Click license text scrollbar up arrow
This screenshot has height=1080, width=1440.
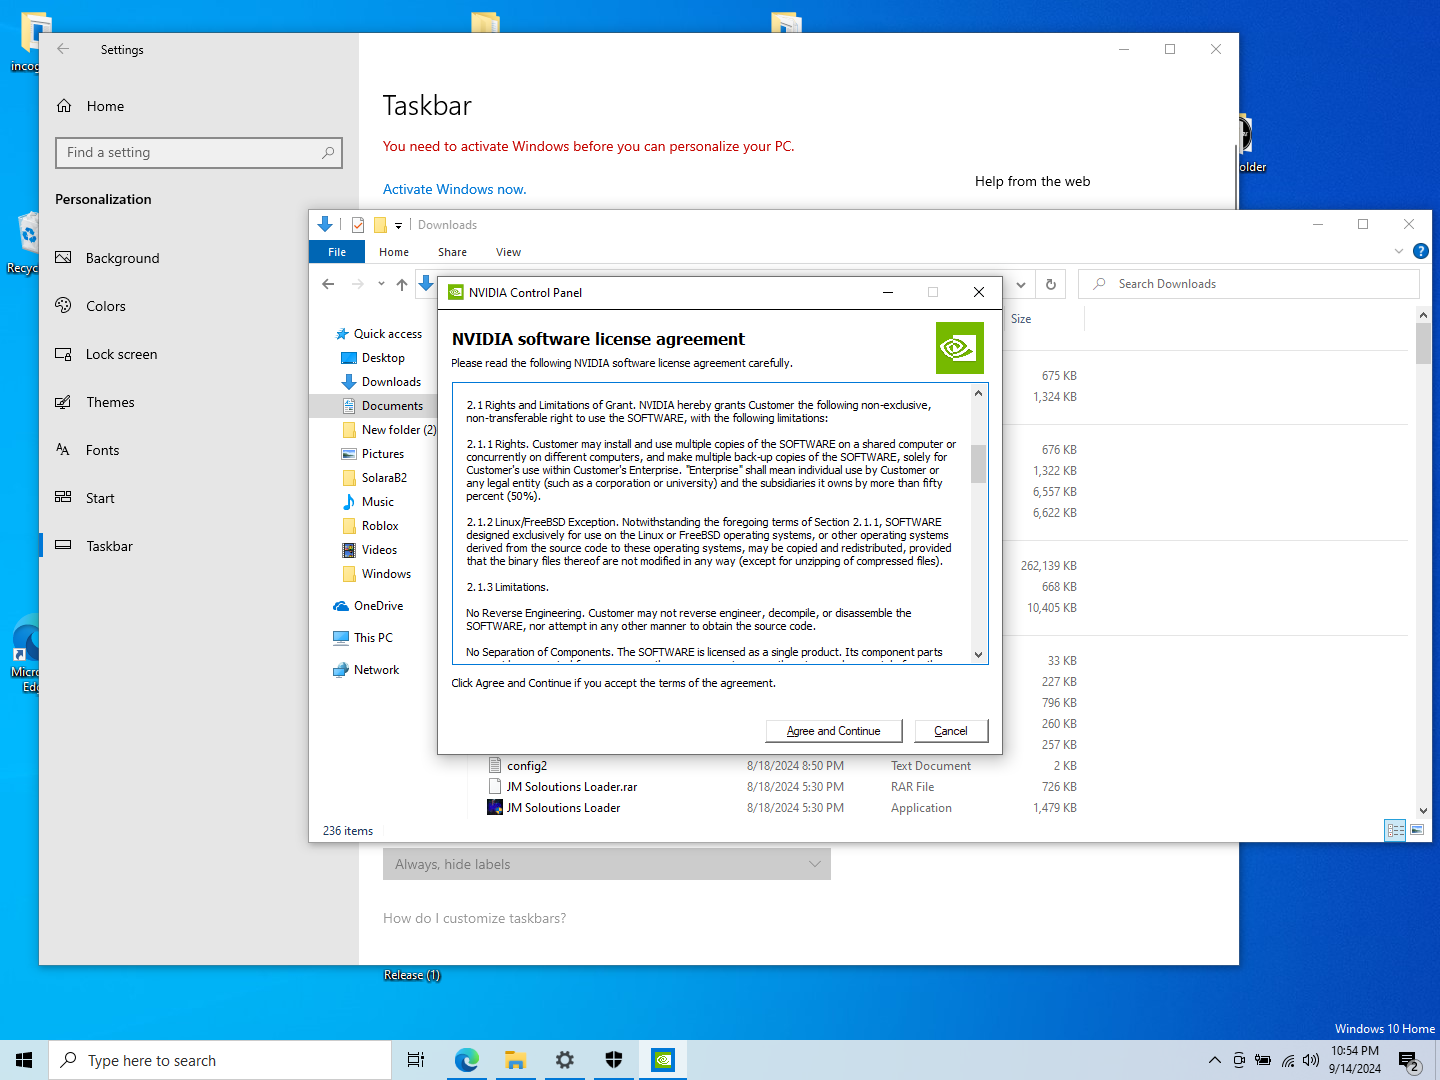pos(978,393)
